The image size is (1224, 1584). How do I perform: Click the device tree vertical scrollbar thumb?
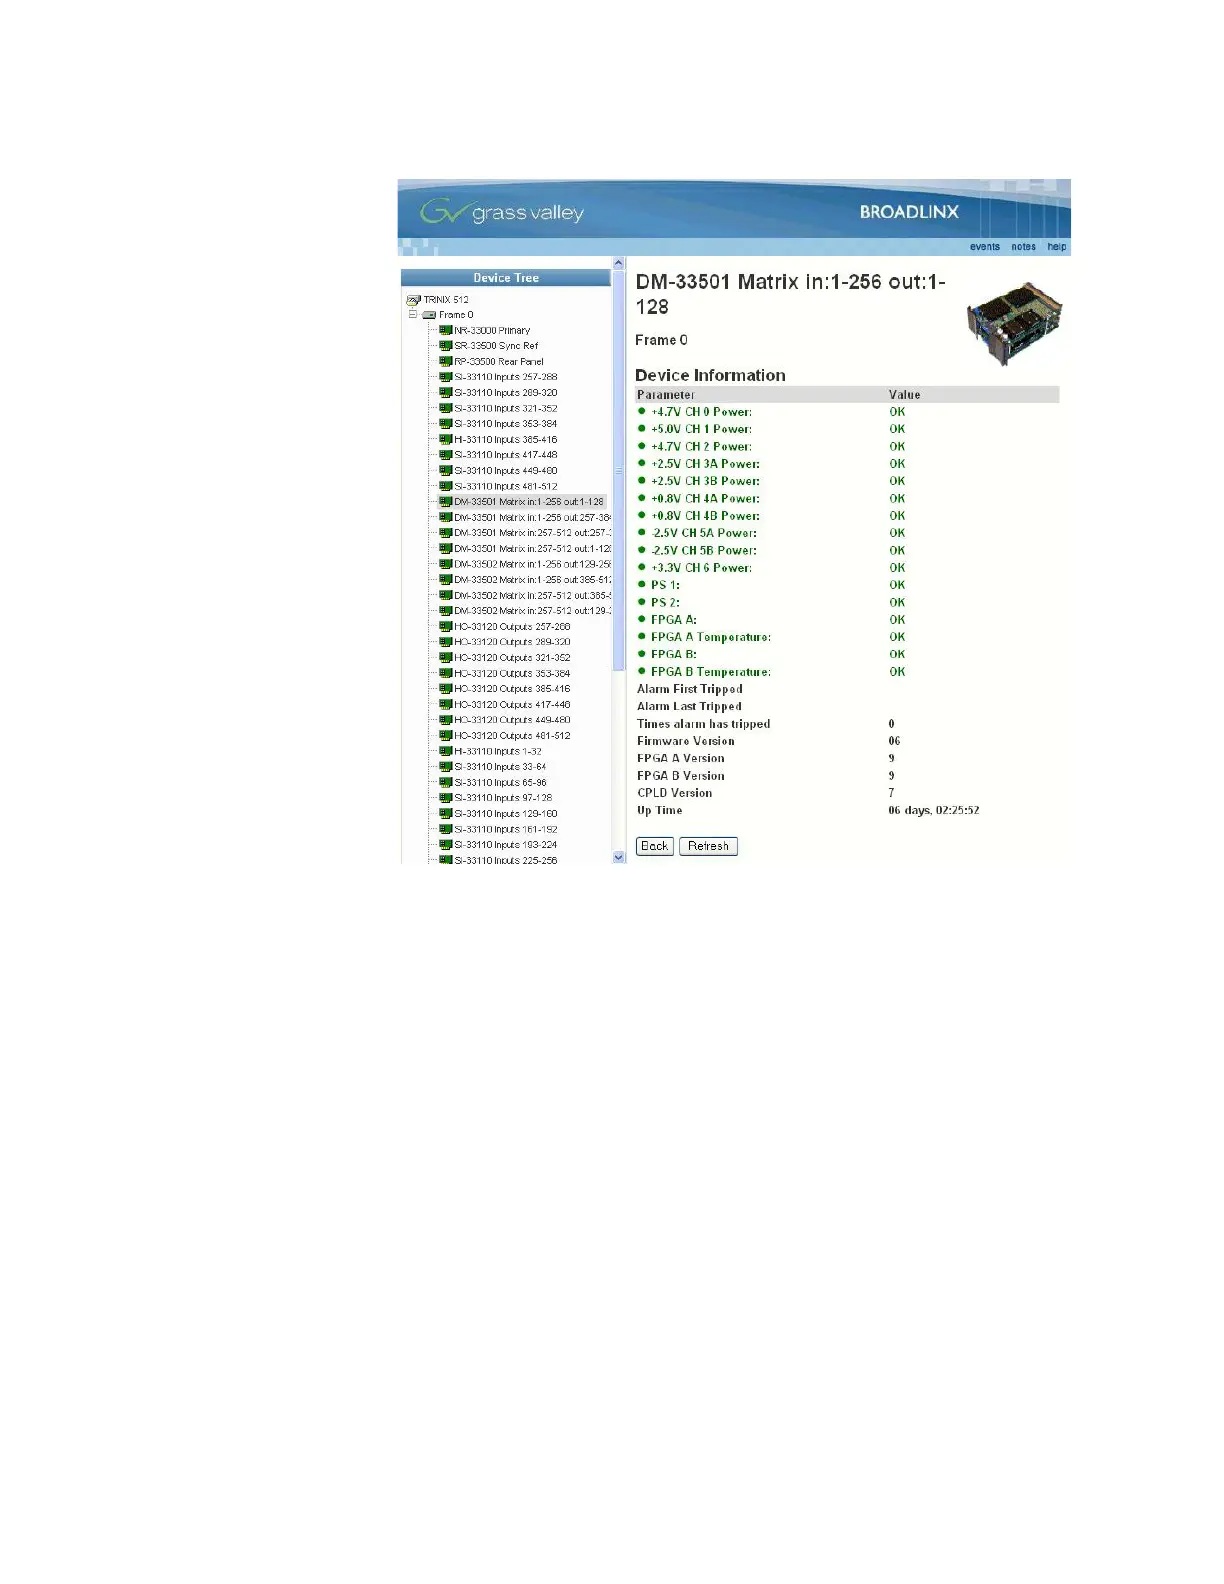(618, 471)
